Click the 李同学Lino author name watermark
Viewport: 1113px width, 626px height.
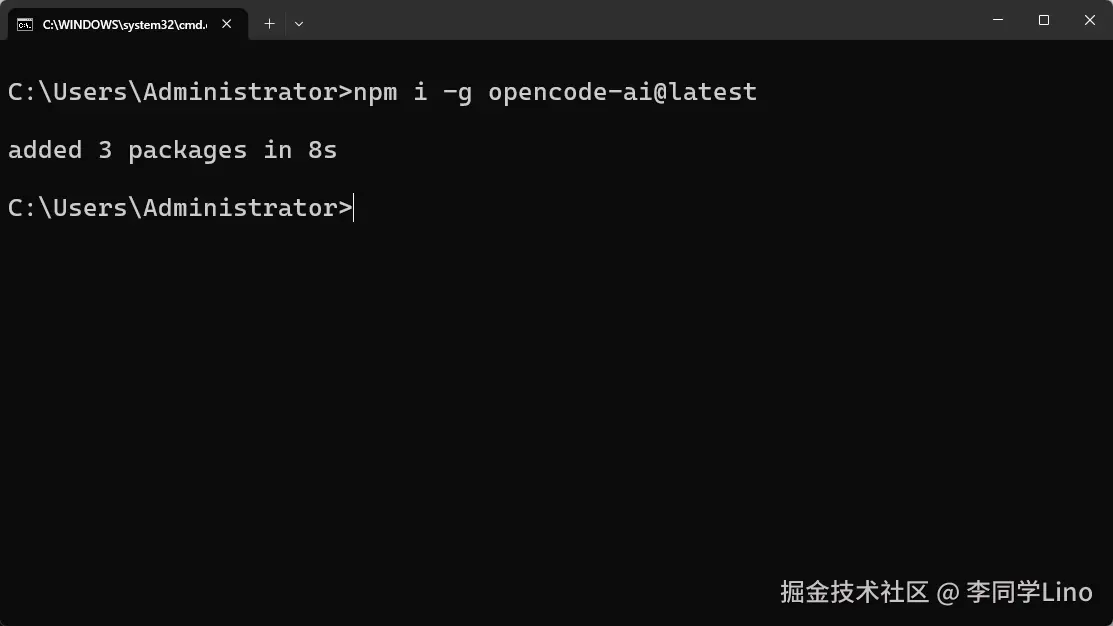(1029, 592)
